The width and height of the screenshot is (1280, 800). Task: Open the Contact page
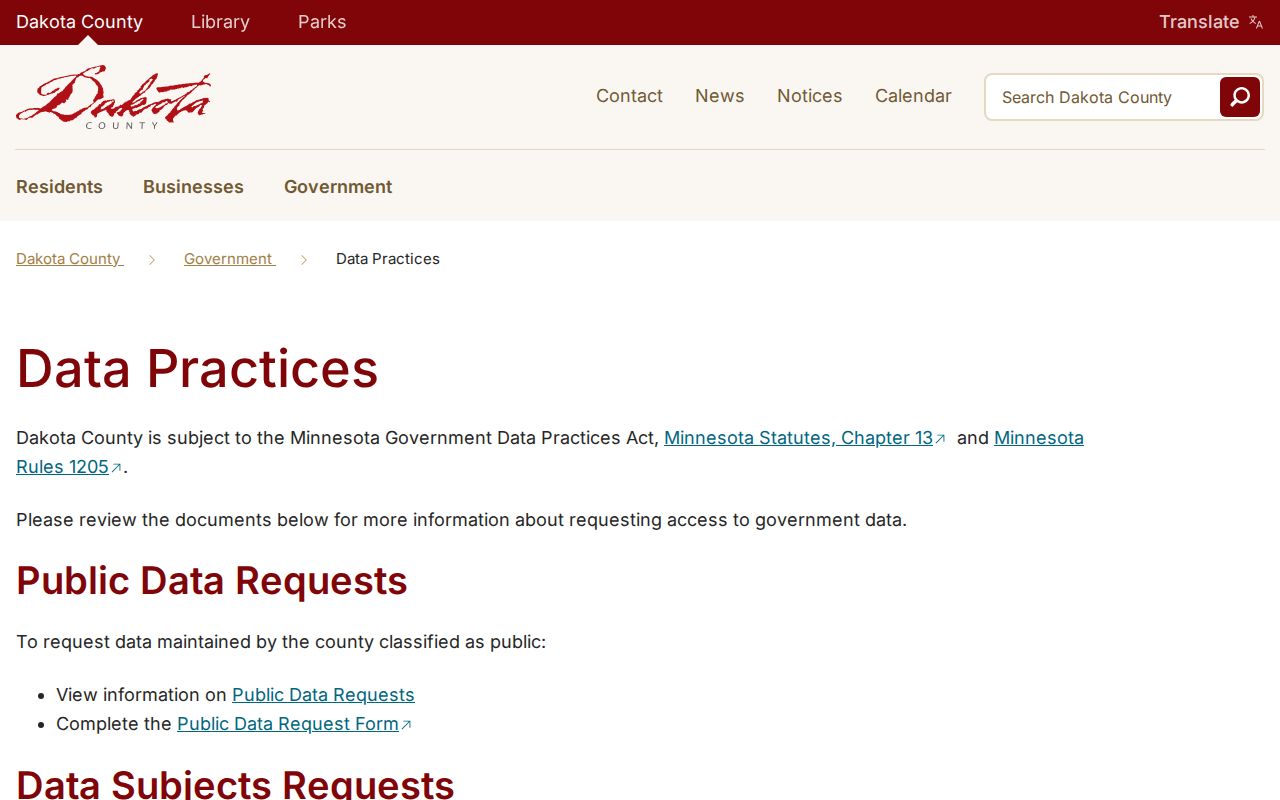pos(629,96)
